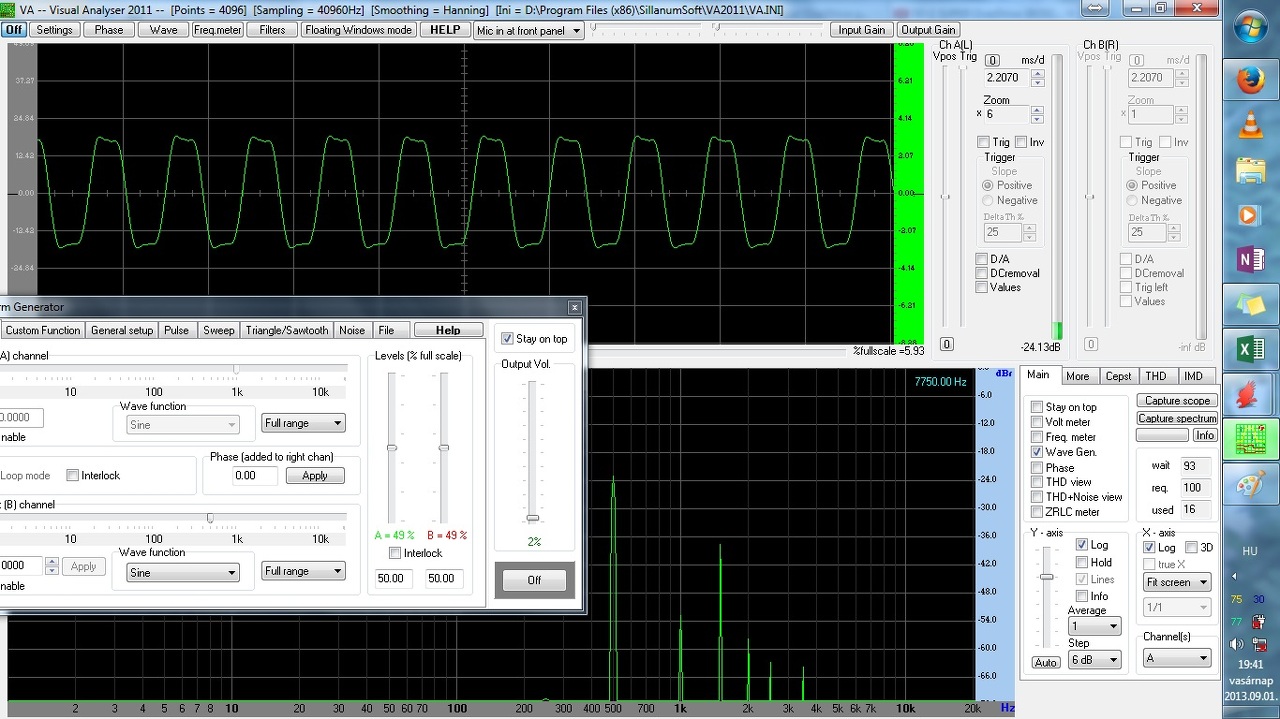
Task: Open the Triangle/Sawtooth generator tab
Action: click(x=286, y=331)
